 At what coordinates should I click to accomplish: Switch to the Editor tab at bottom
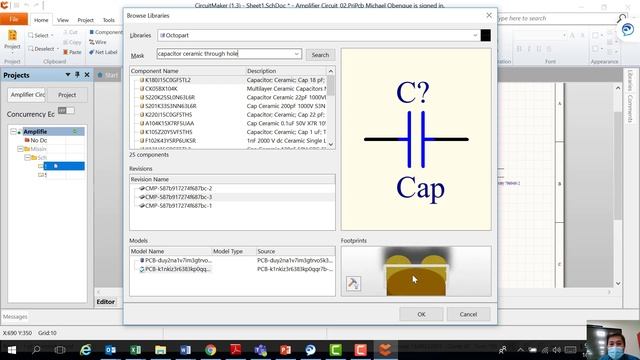[x=106, y=302]
